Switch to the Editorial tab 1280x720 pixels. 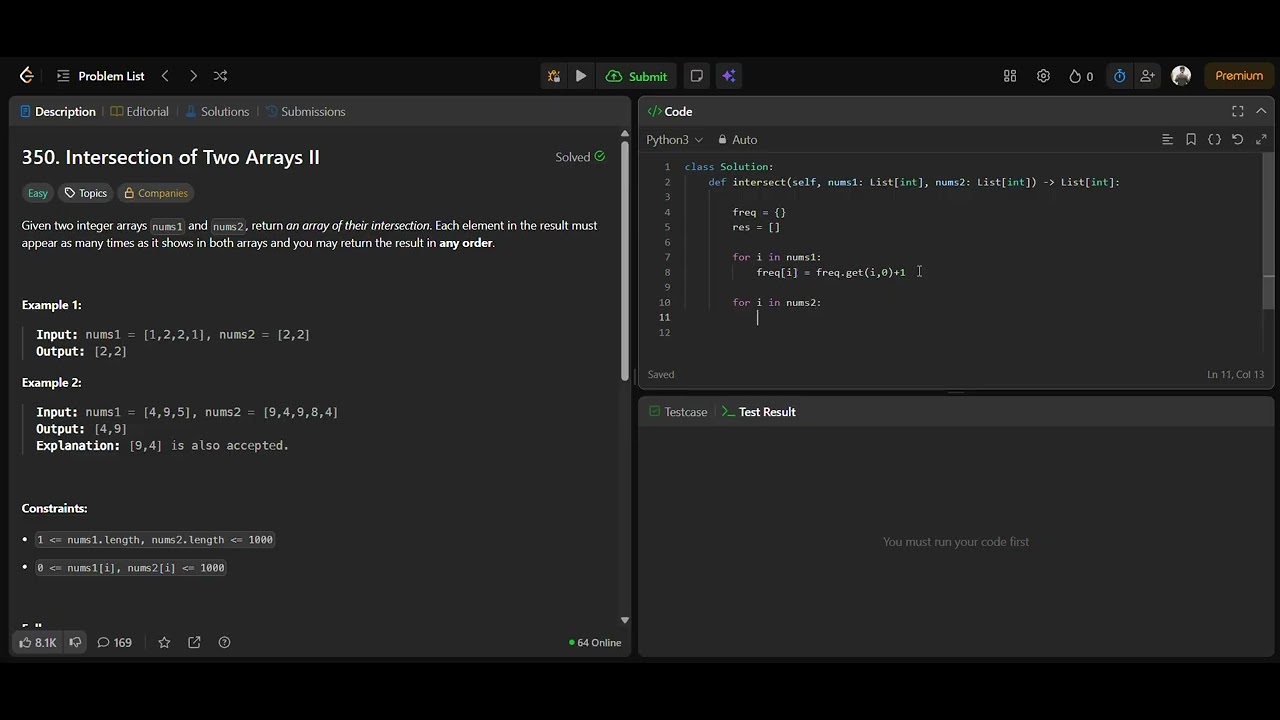pos(140,112)
